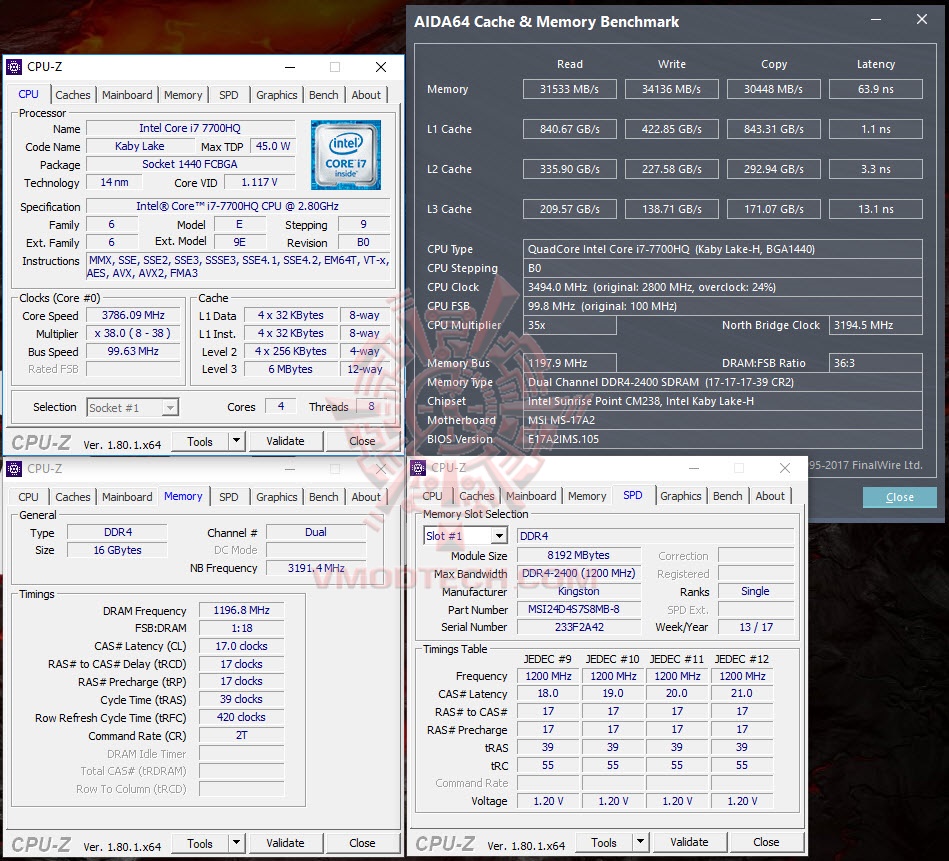The image size is (949, 861).
Task: Open Tools arrow dropdown in top CPU-Z window
Action: click(237, 441)
